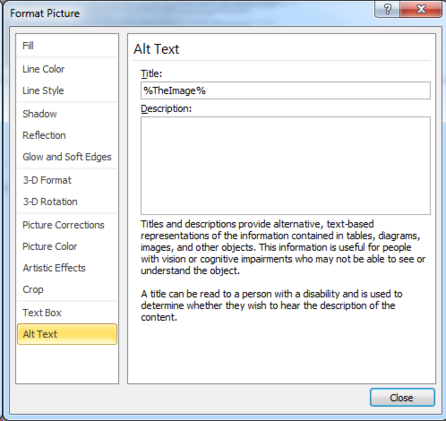The image size is (446, 421).
Task: Select Line Color in the sidebar
Action: point(67,69)
